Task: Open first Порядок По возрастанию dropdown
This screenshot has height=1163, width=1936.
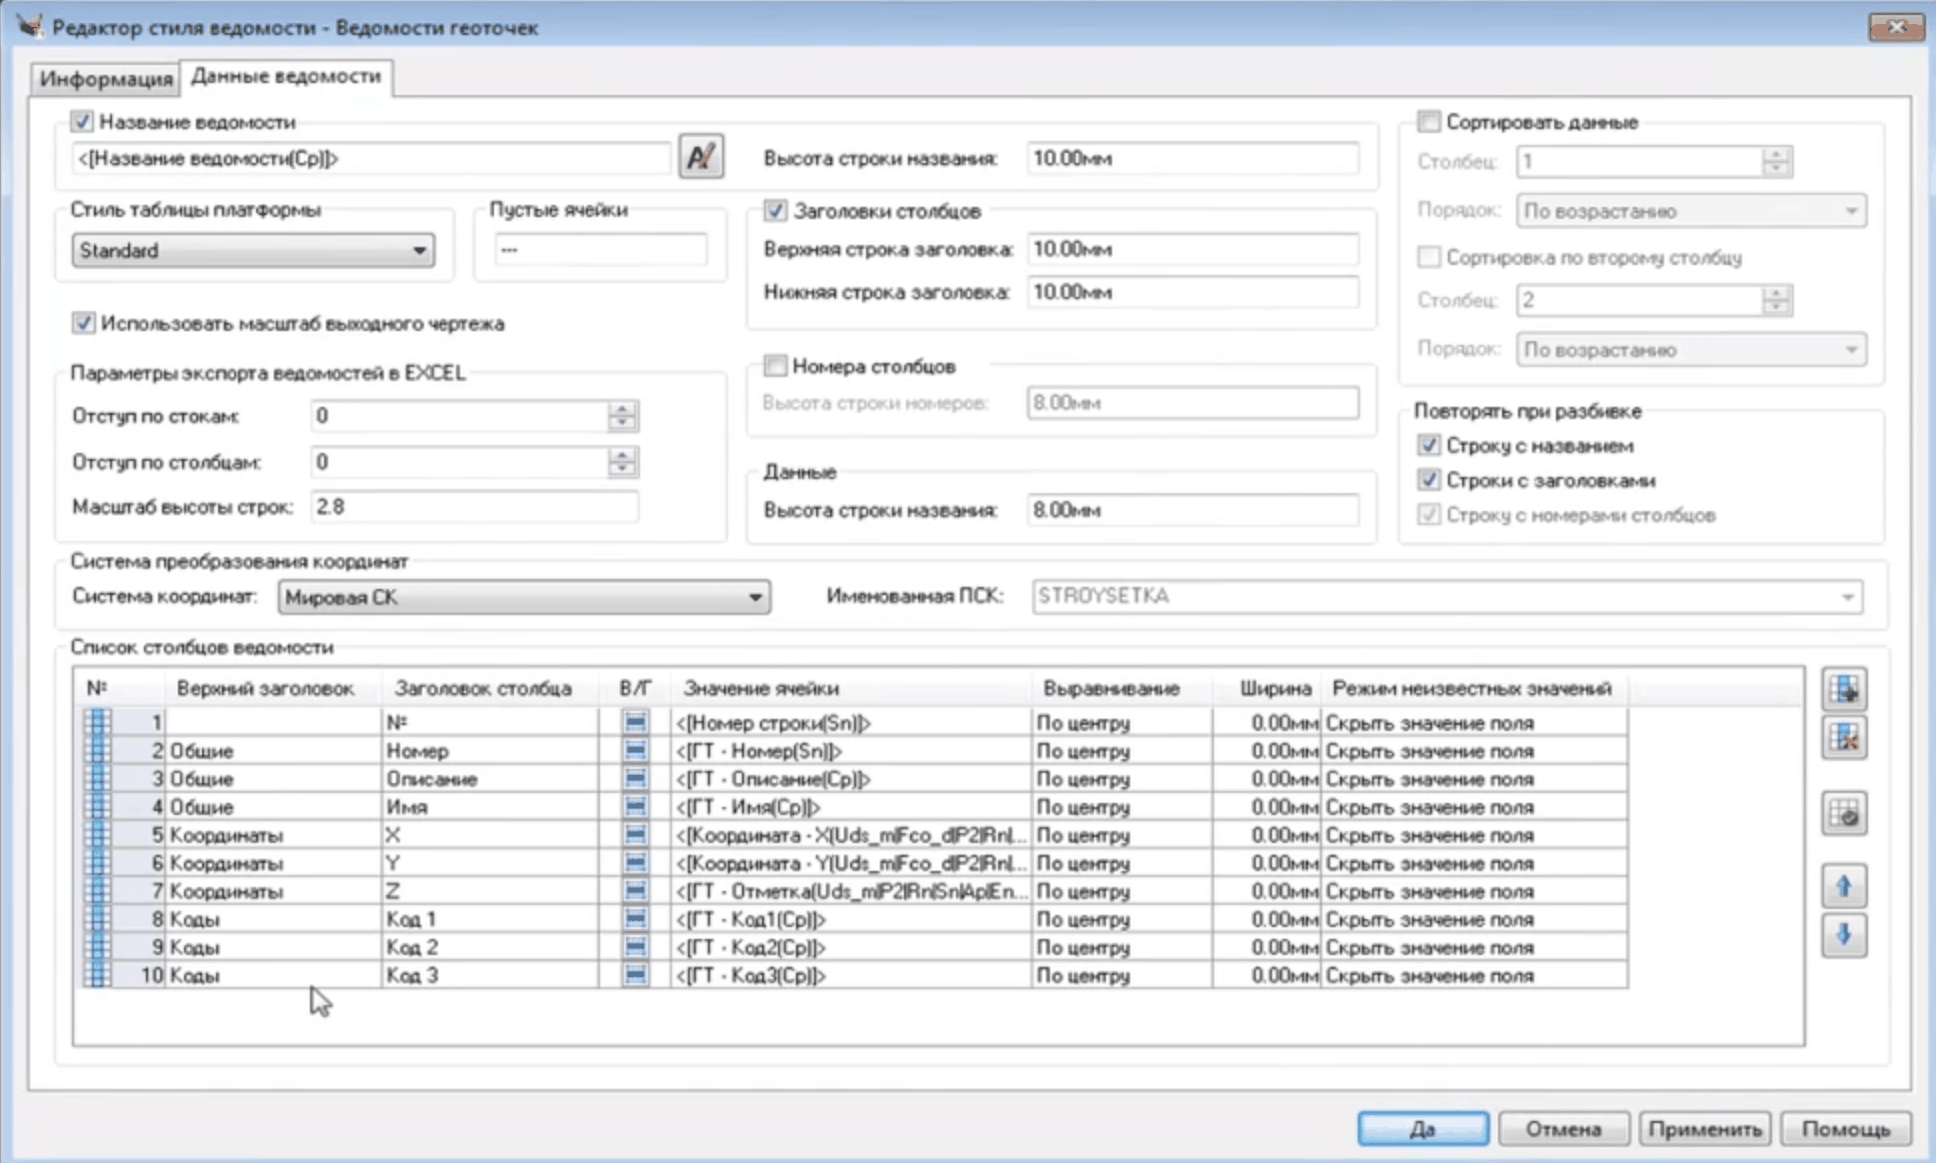Action: tap(1690, 211)
